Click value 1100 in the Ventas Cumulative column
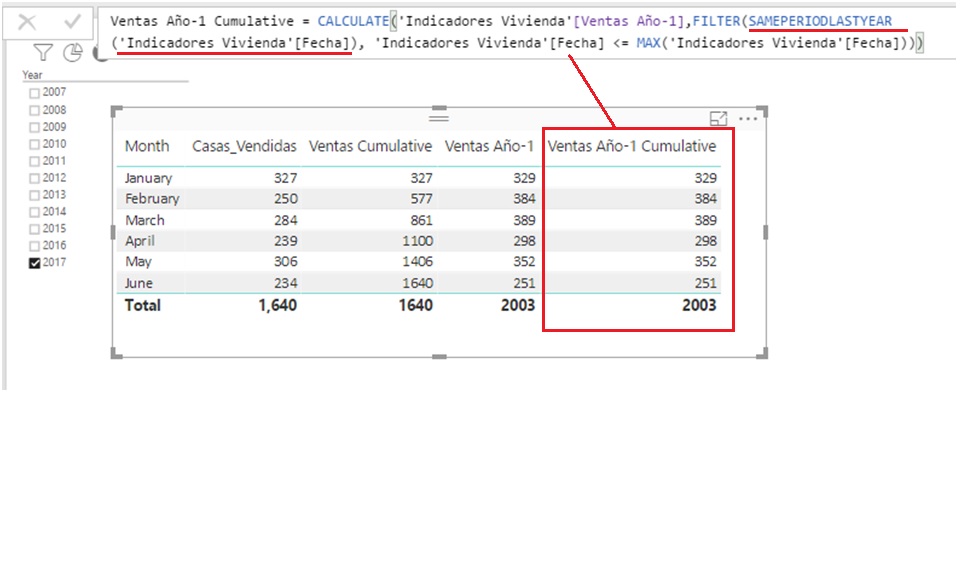 (417, 241)
